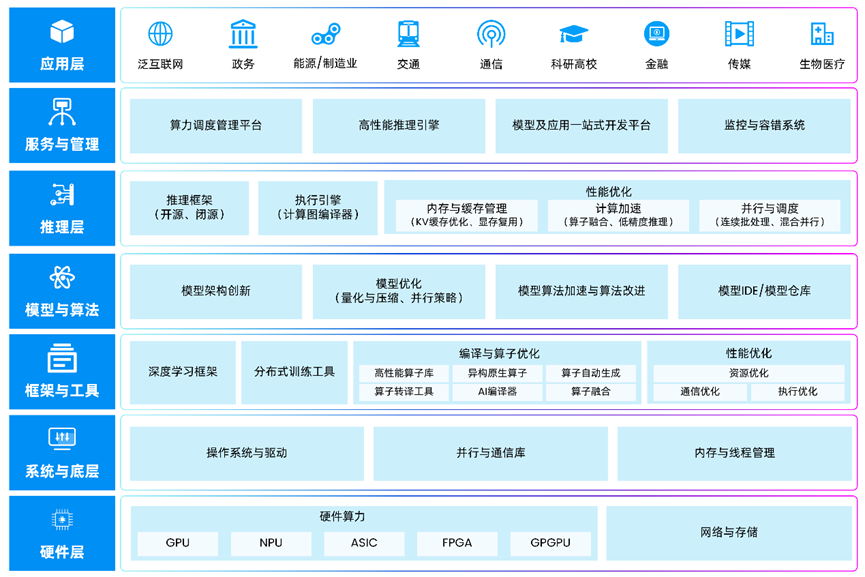865x577 pixels.
Task: Select the 计算加速 sub-box
Action: click(618, 215)
